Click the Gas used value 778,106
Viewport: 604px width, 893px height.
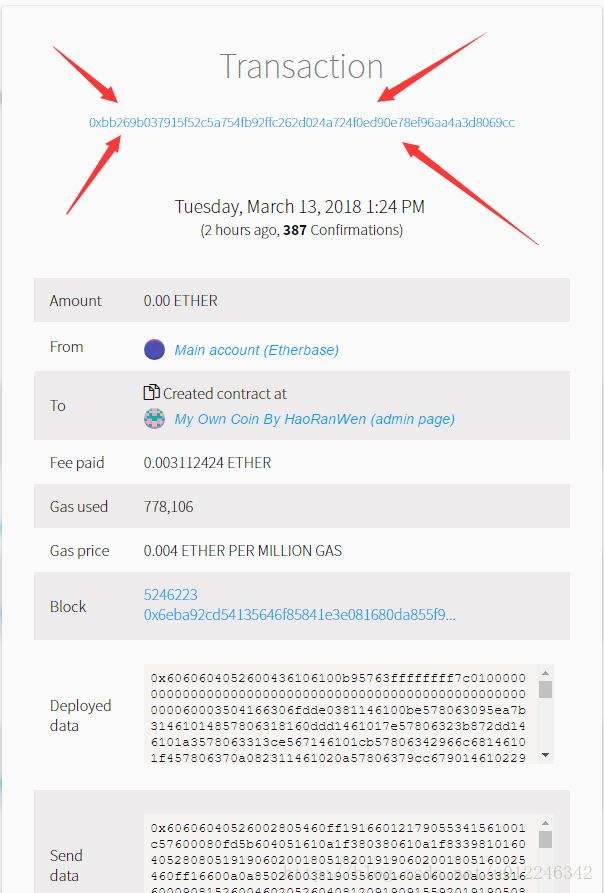[x=169, y=507]
